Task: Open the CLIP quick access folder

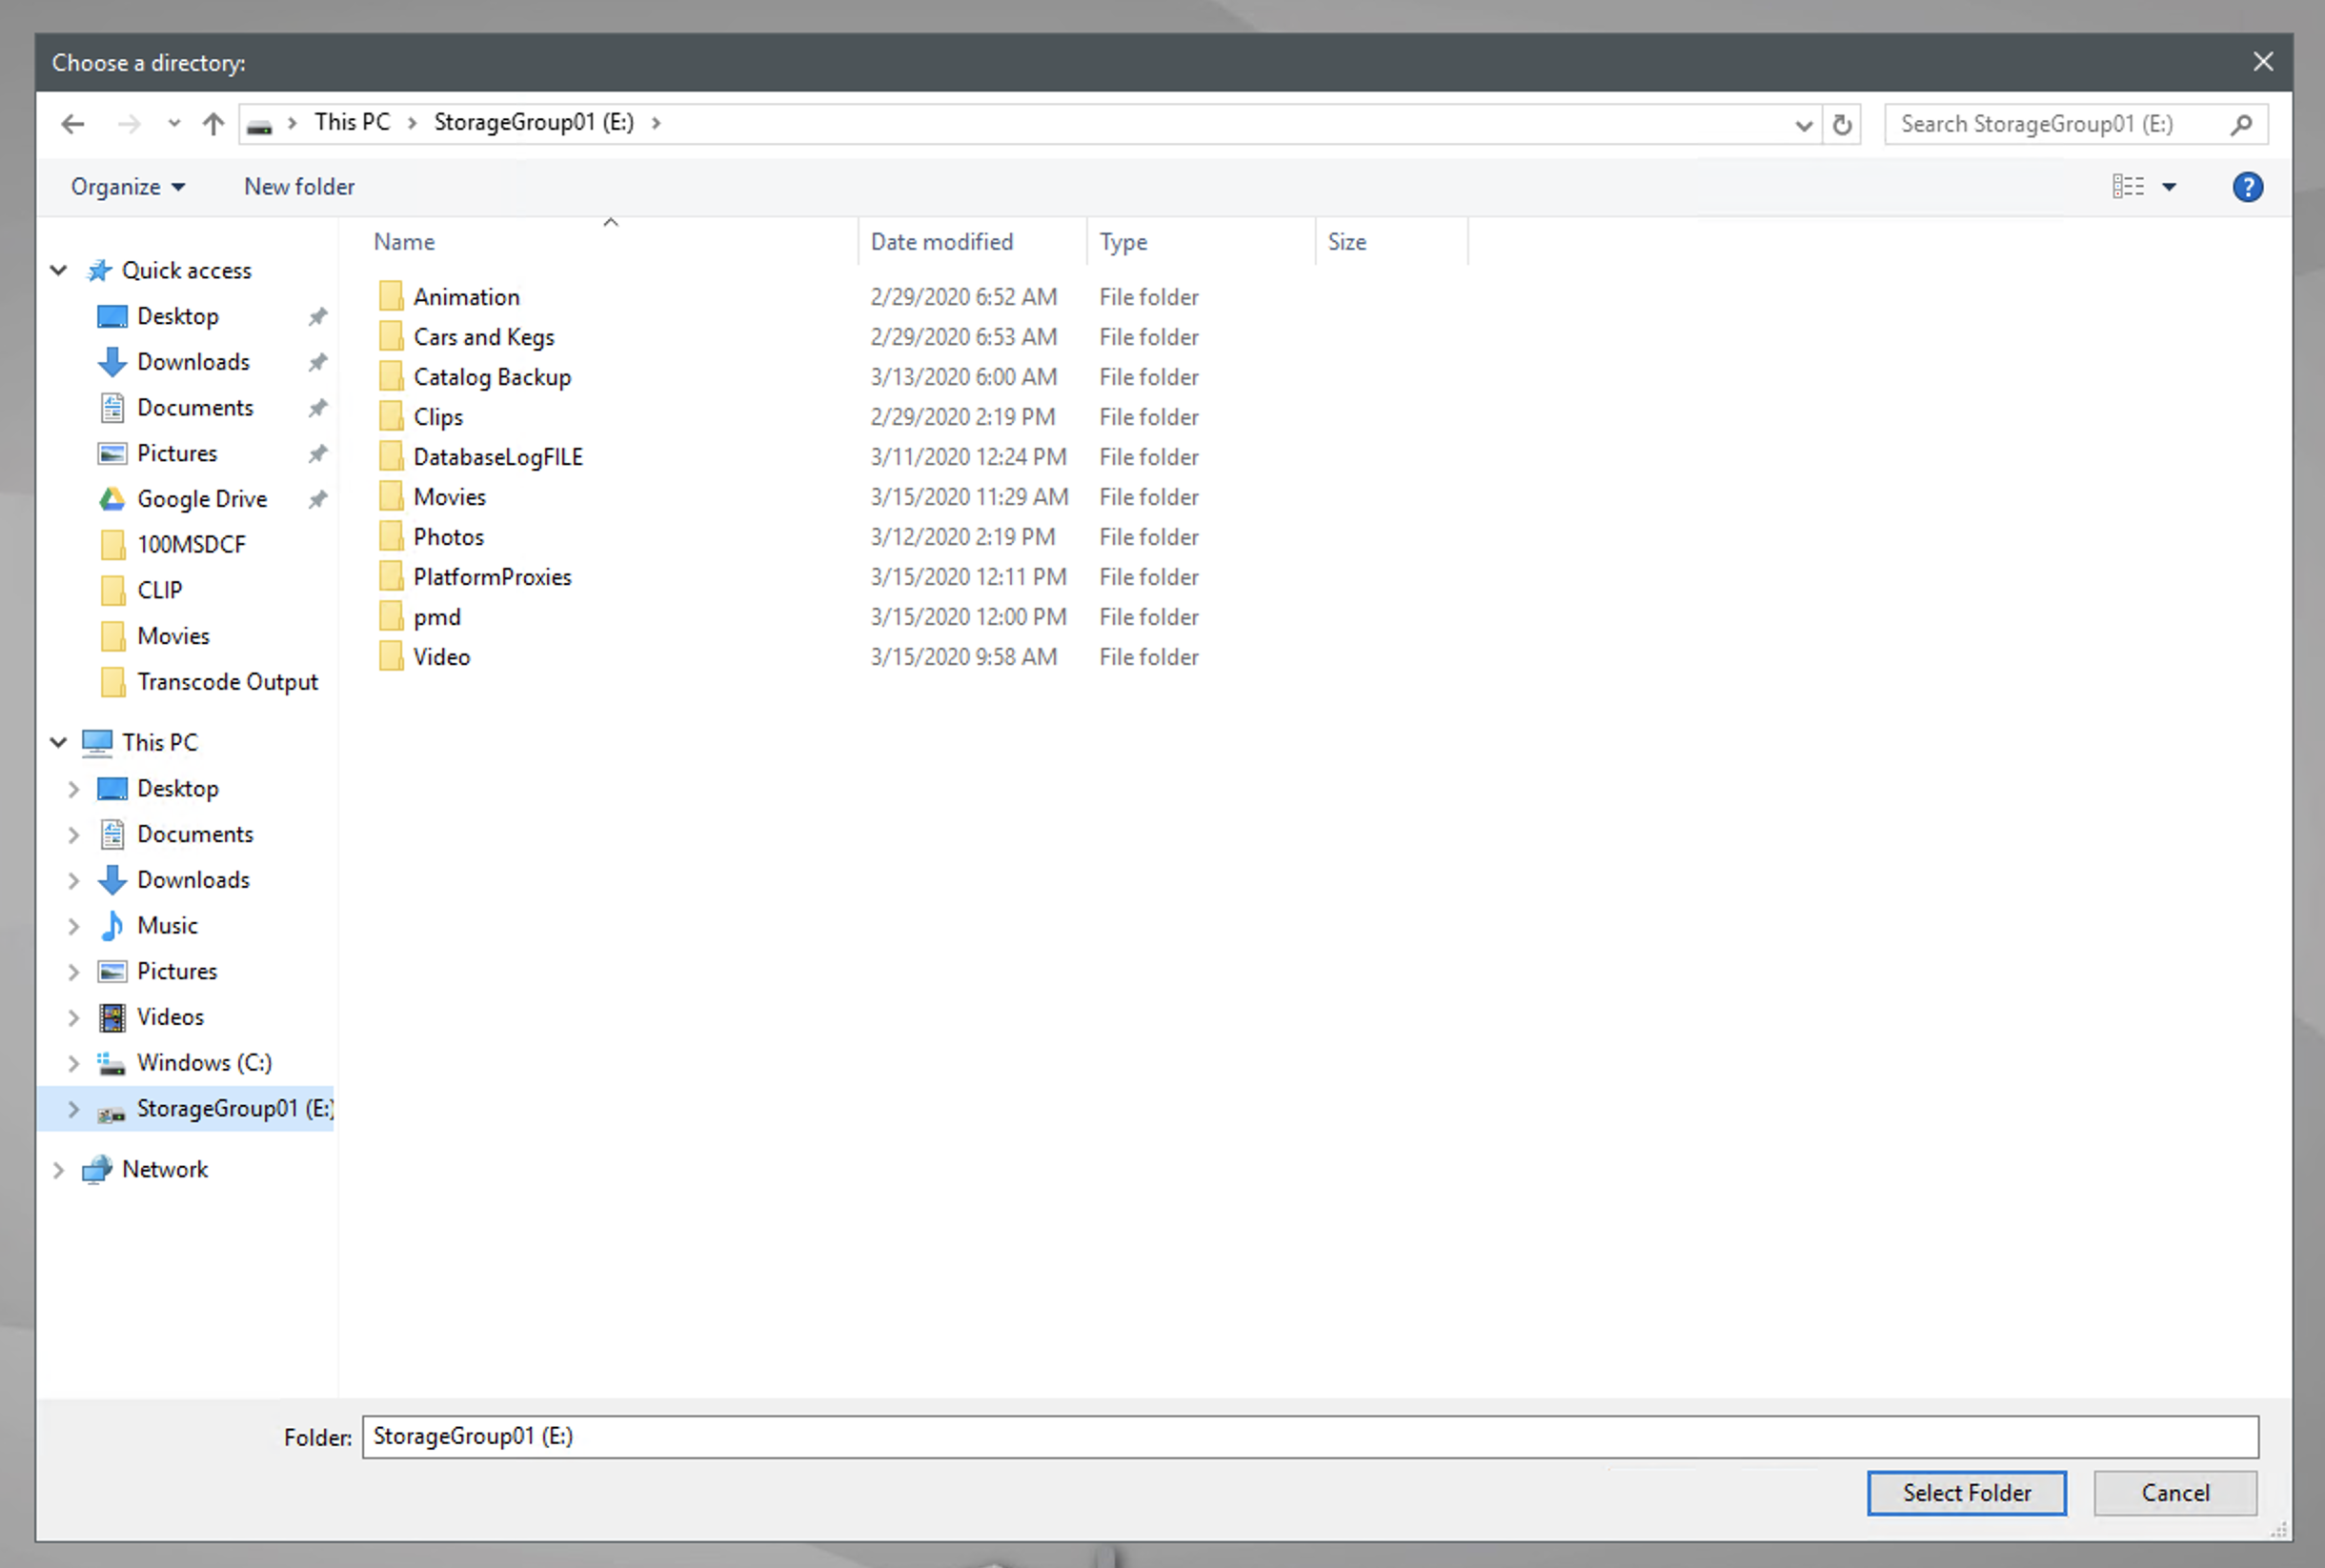Action: [160, 591]
